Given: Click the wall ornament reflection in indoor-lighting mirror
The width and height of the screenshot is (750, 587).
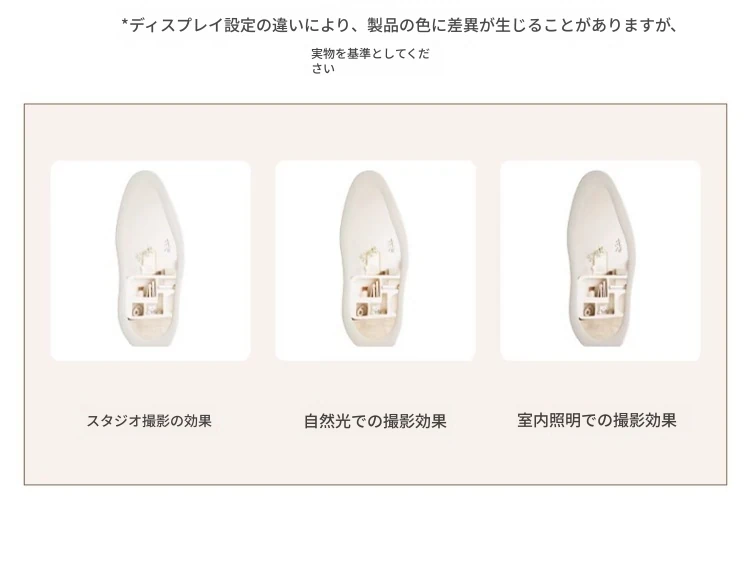Looking at the screenshot, I should click(x=618, y=245).
